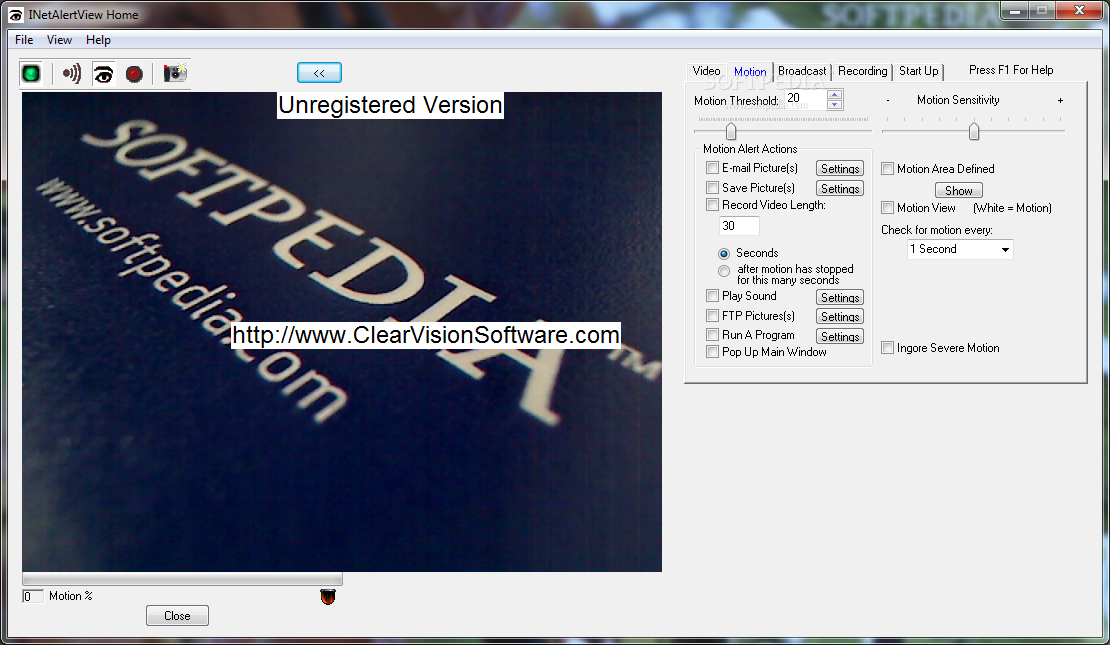The height and width of the screenshot is (645, 1110).
Task: Click the siren alarm icon below video
Action: pos(328,597)
